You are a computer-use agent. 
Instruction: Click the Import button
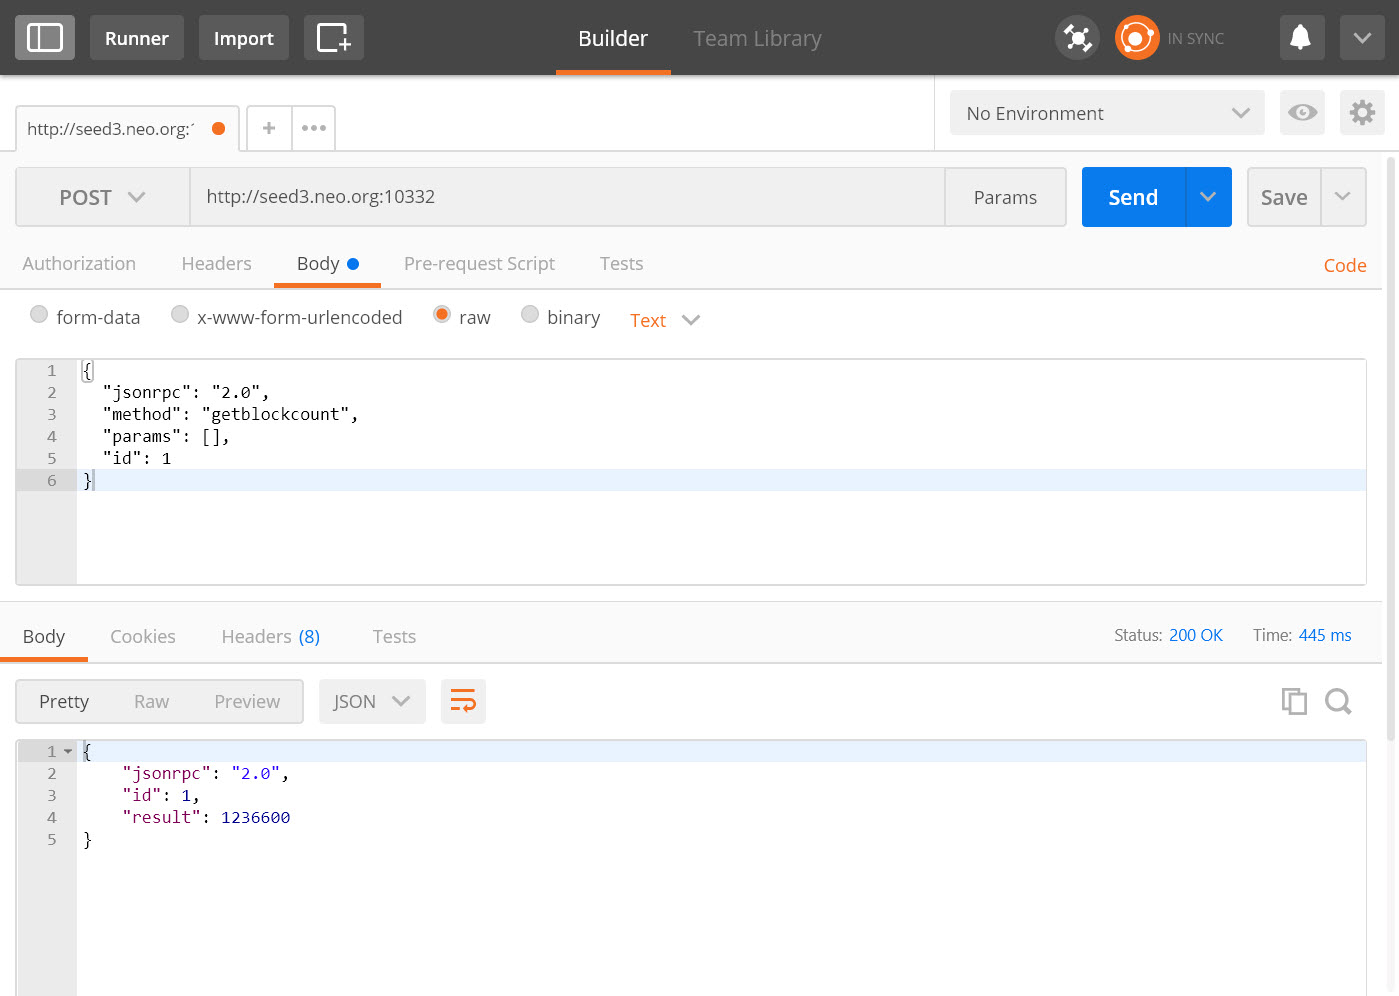244,38
